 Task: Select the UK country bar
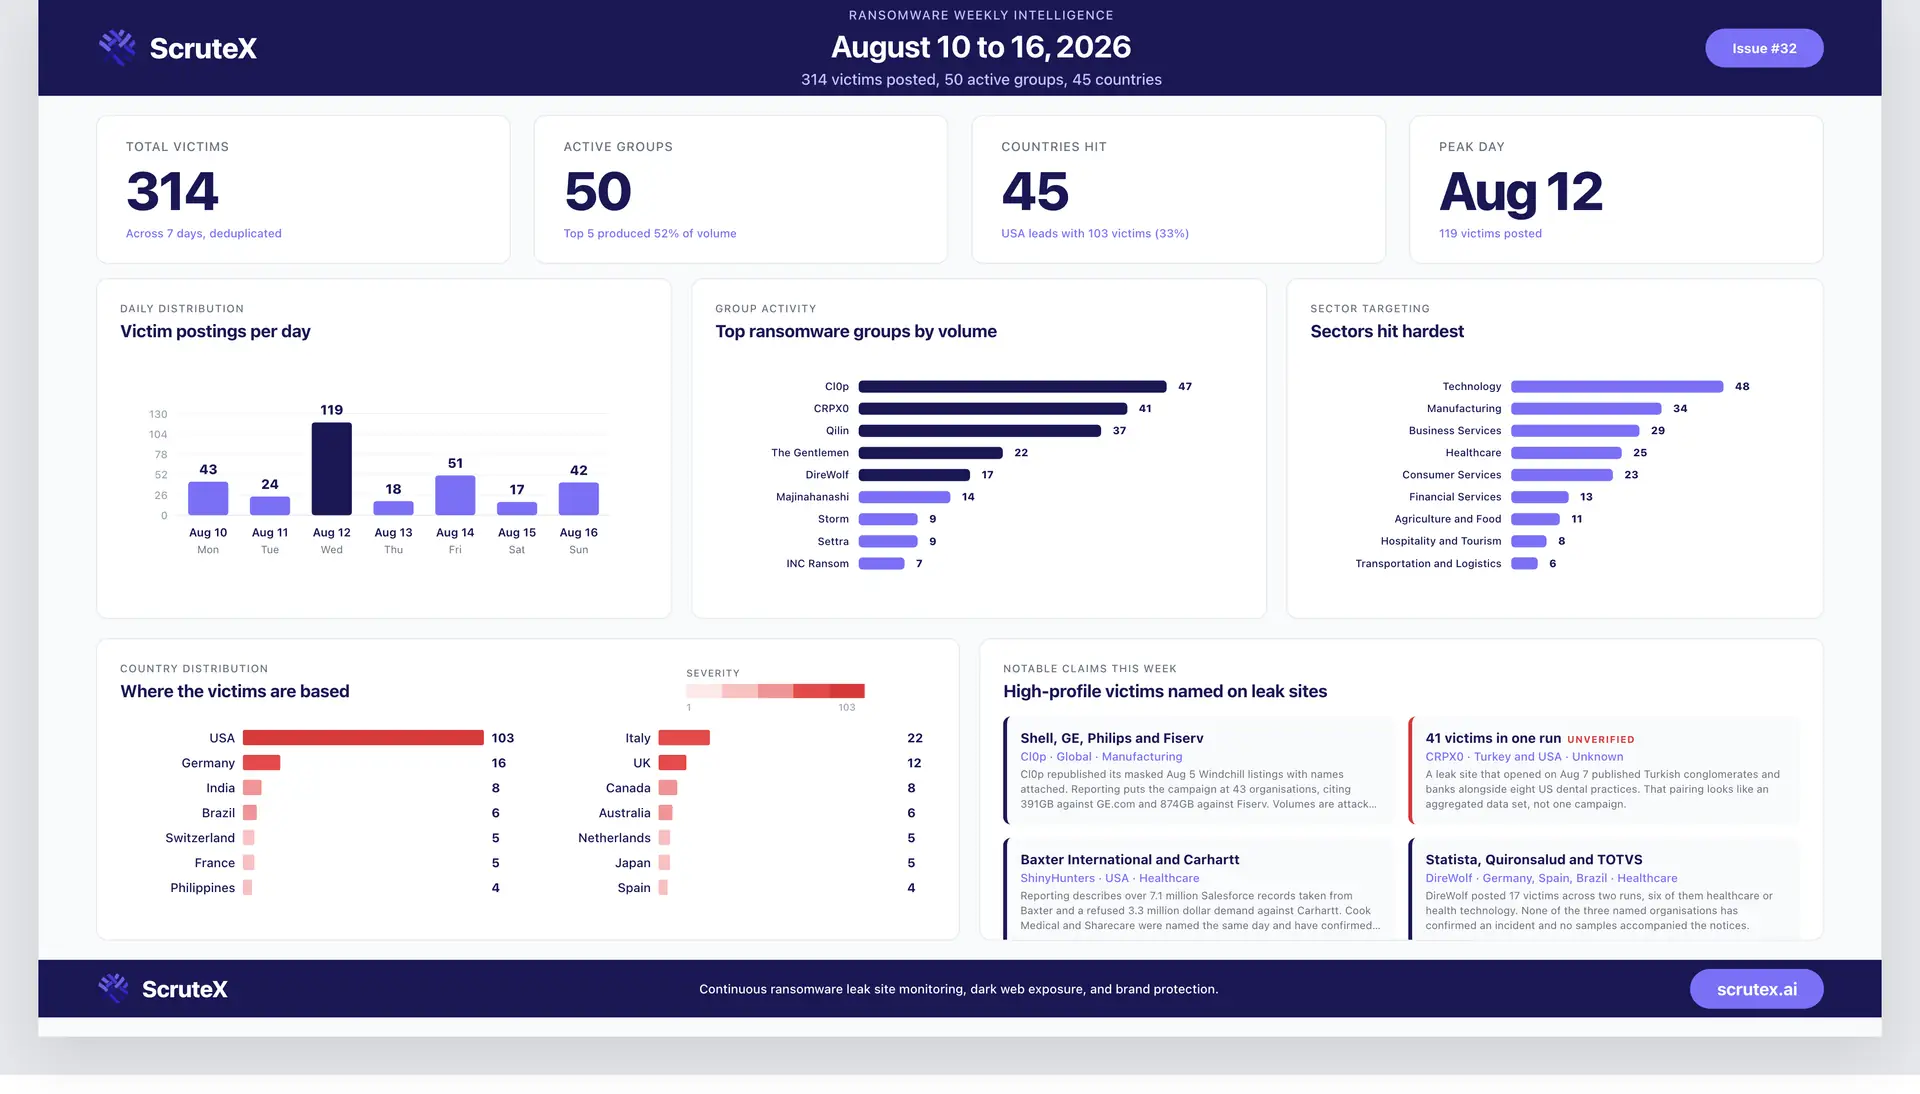point(672,763)
